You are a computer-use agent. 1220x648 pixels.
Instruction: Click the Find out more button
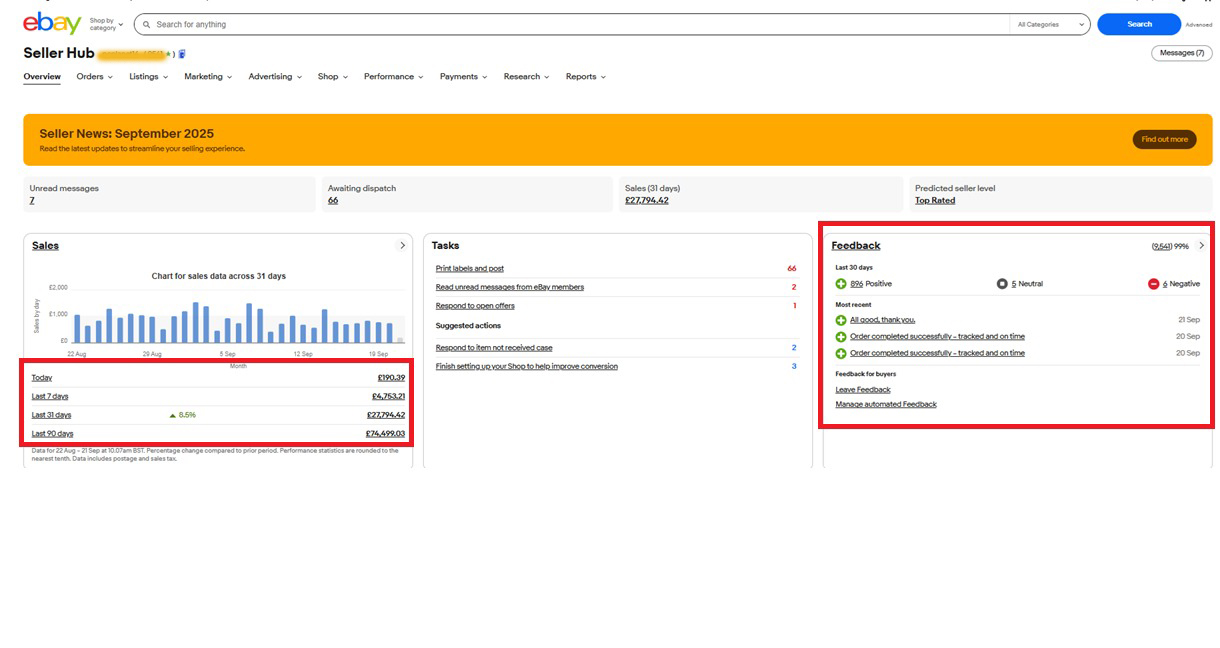point(1164,139)
